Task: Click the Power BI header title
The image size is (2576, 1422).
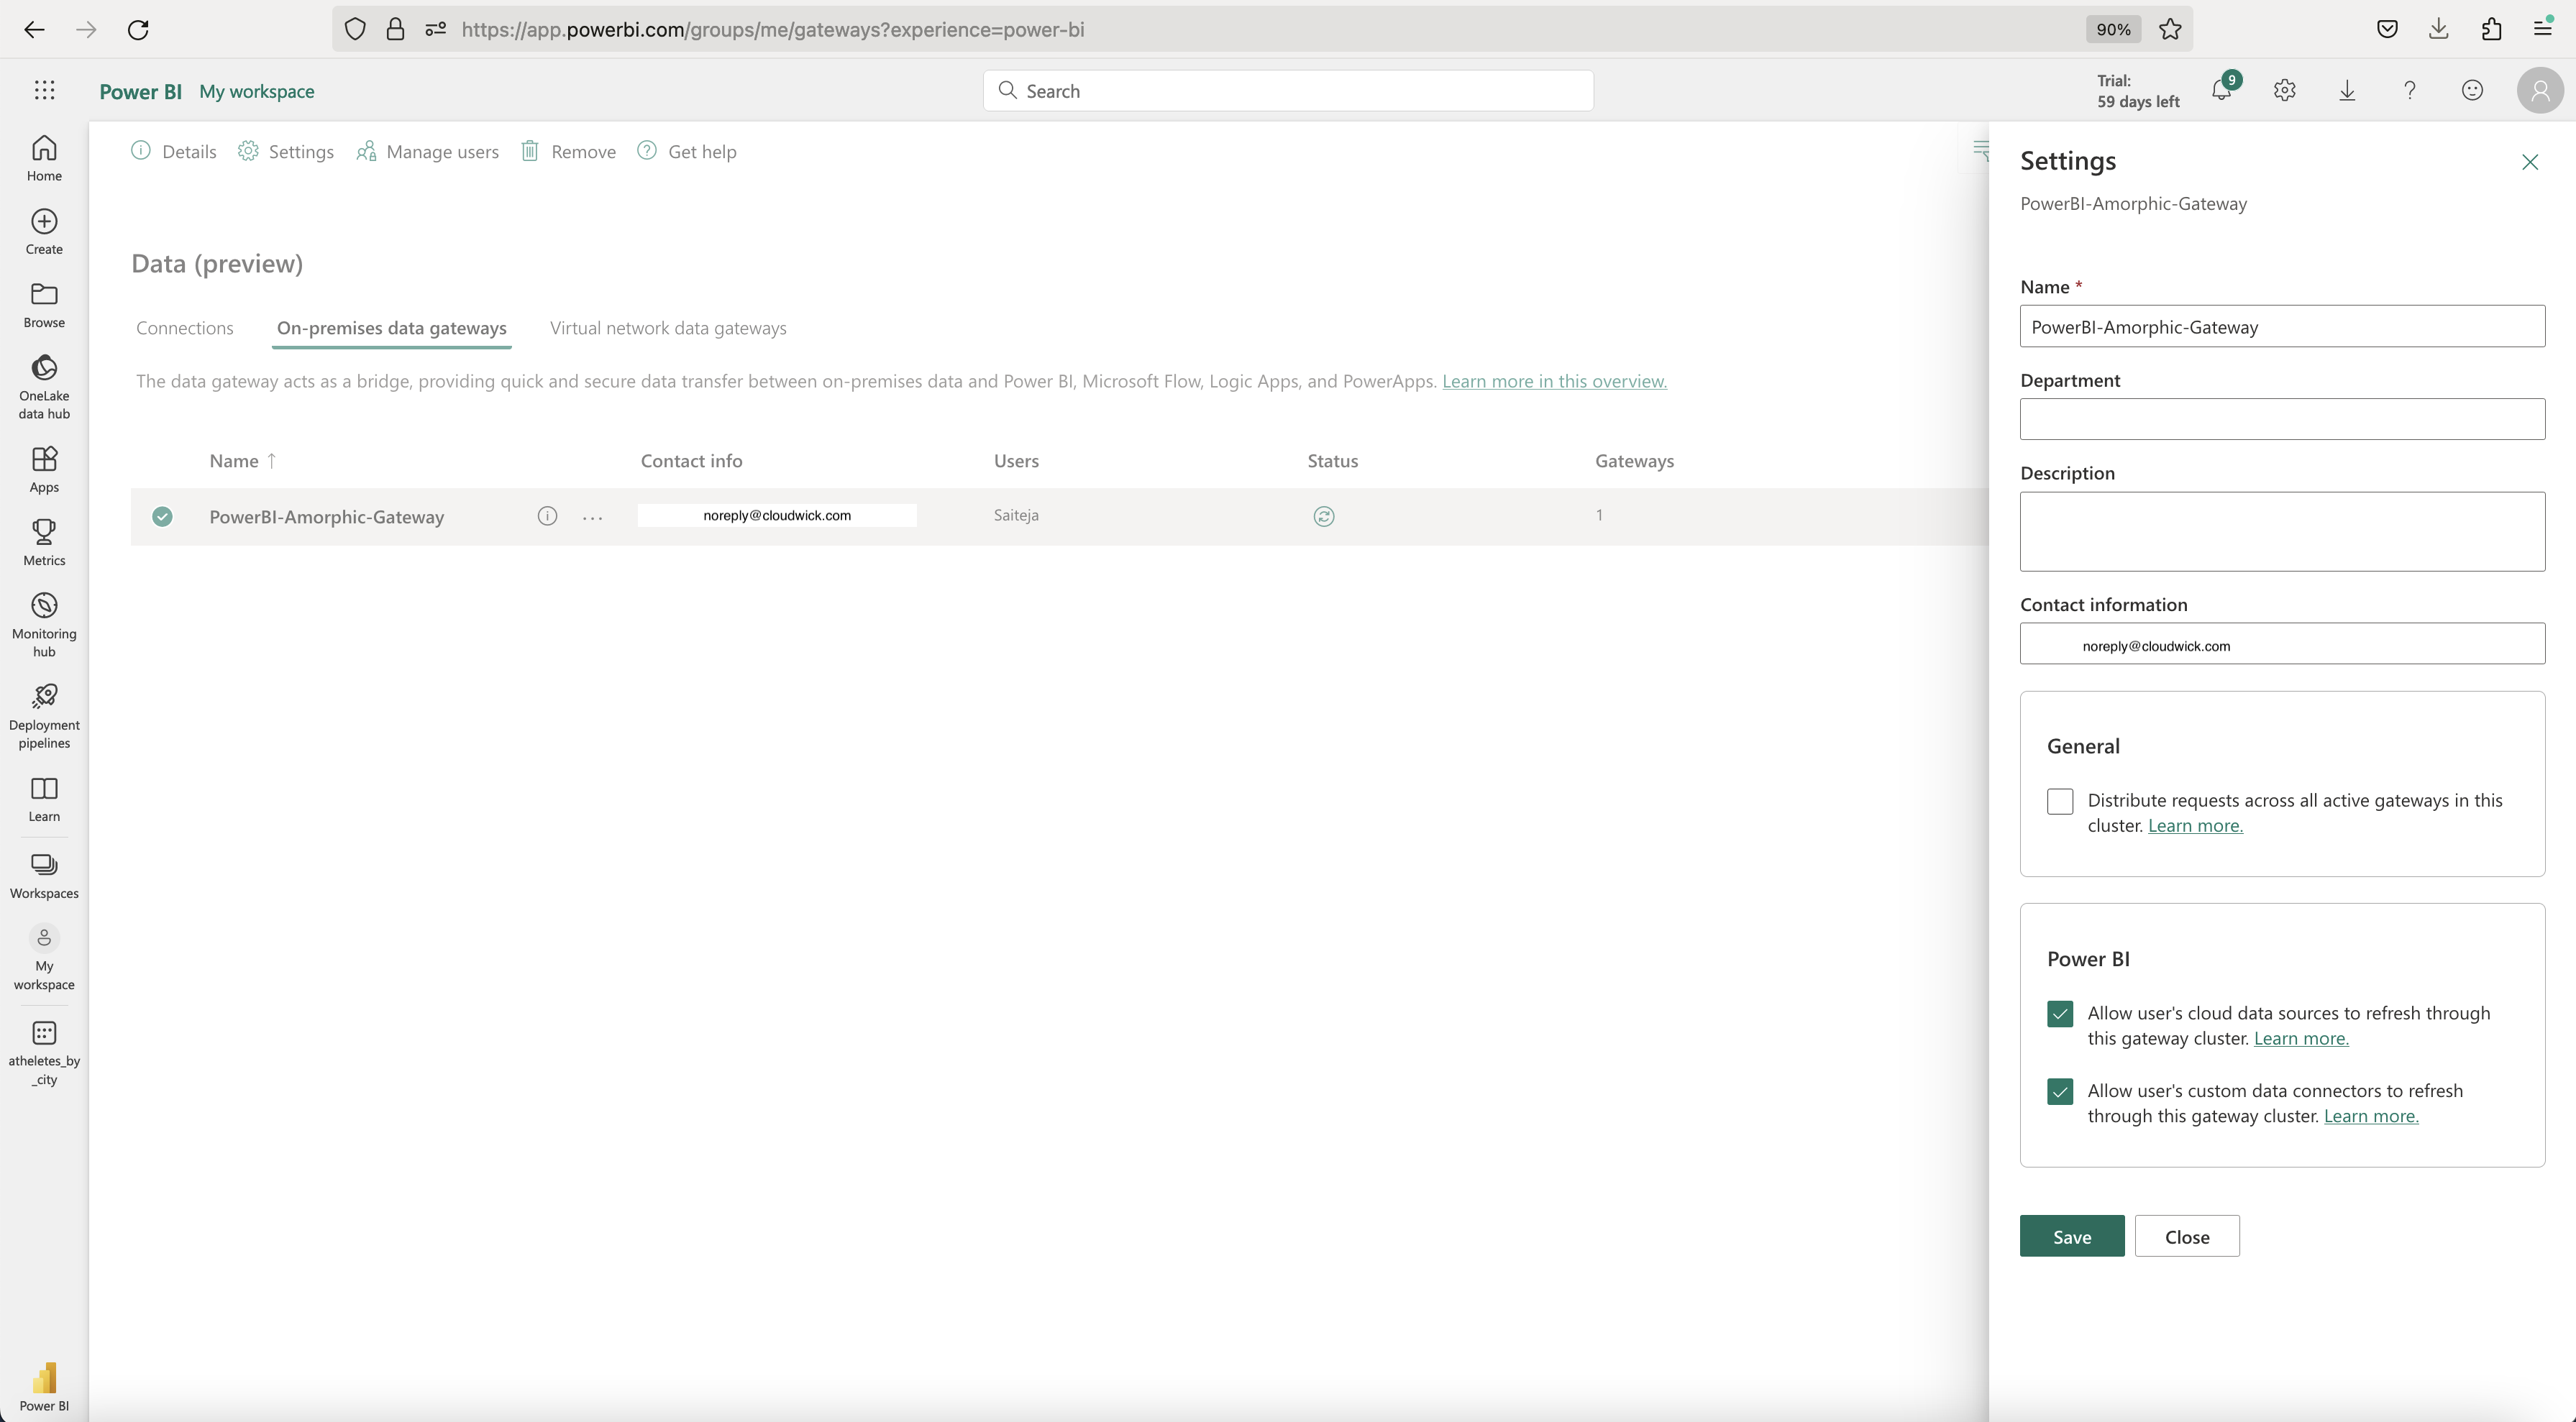Action: (x=141, y=91)
